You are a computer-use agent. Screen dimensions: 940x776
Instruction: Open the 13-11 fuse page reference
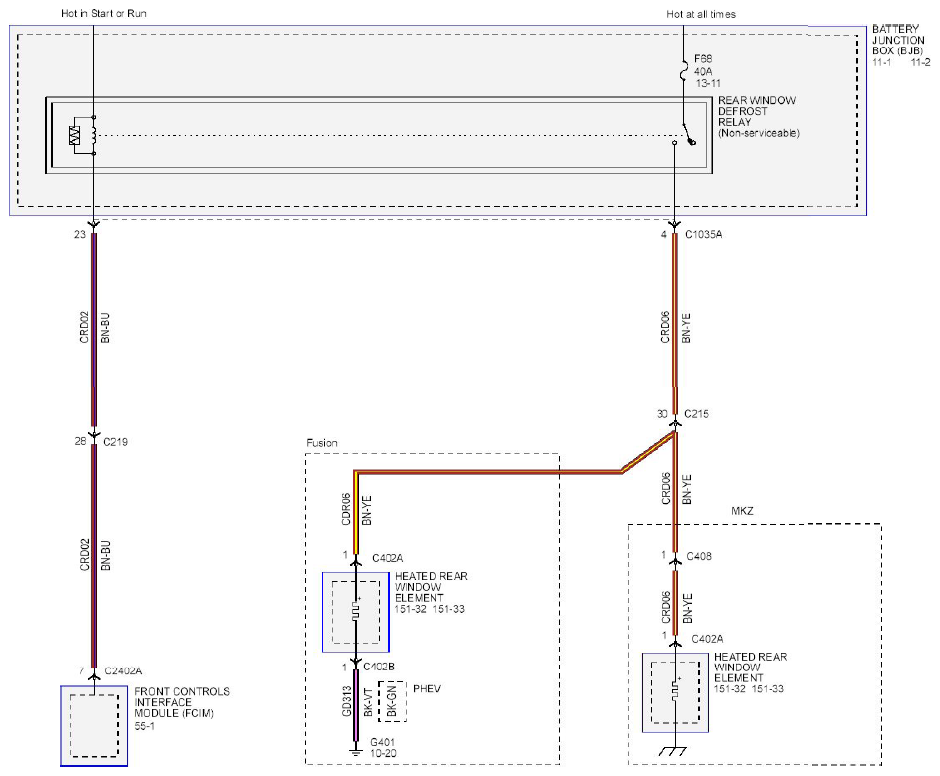708,83
